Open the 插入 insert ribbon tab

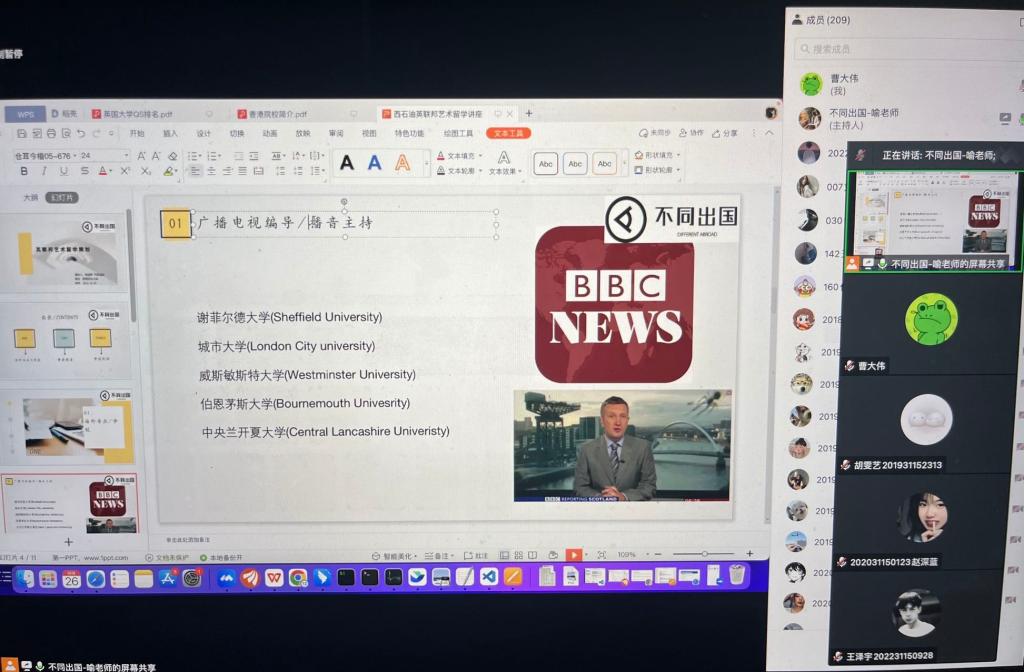(170, 133)
